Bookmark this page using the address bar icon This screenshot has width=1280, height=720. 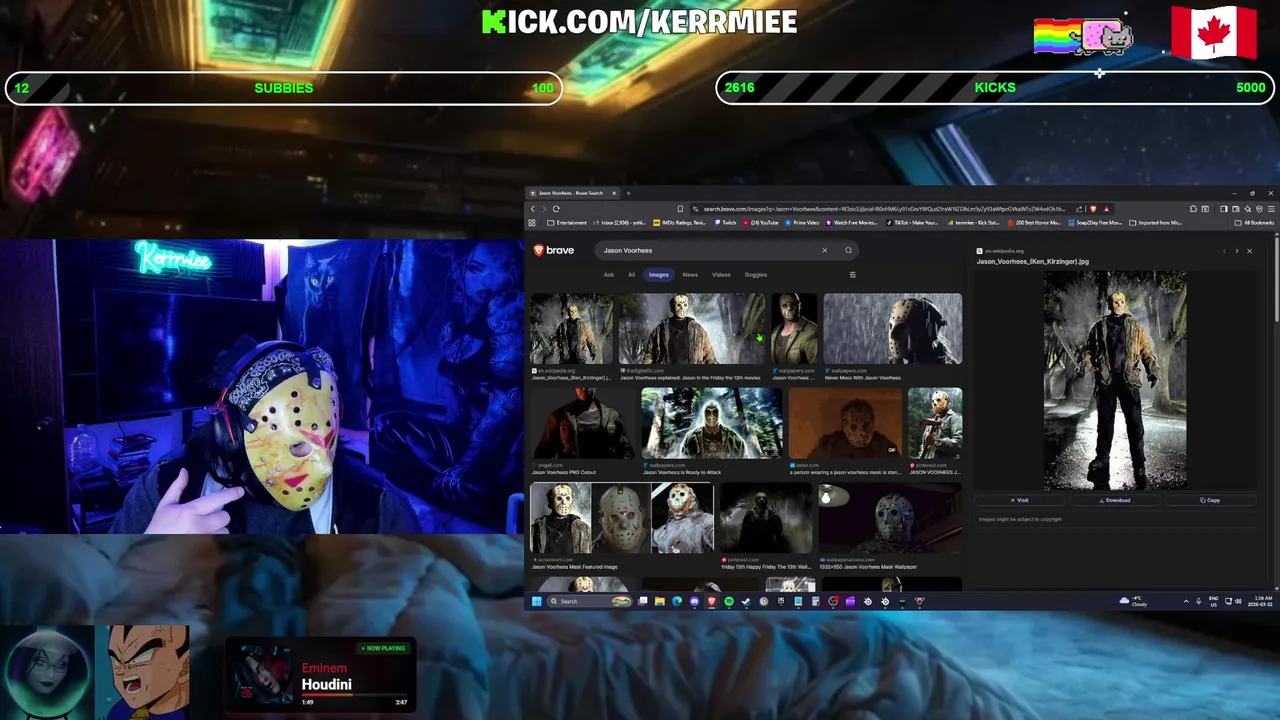680,209
